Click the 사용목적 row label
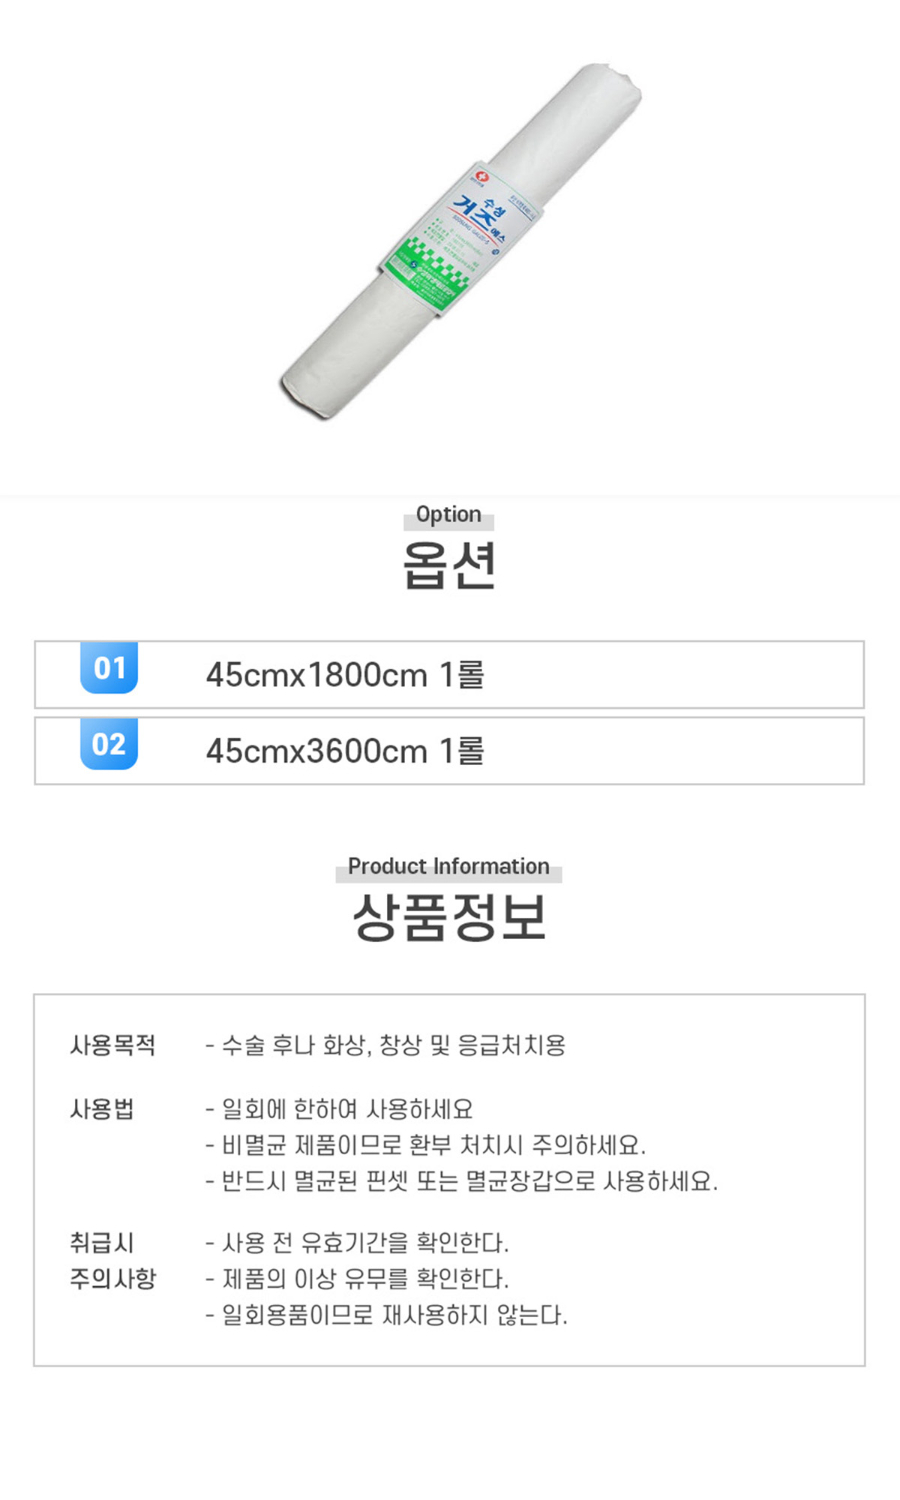 113,1046
